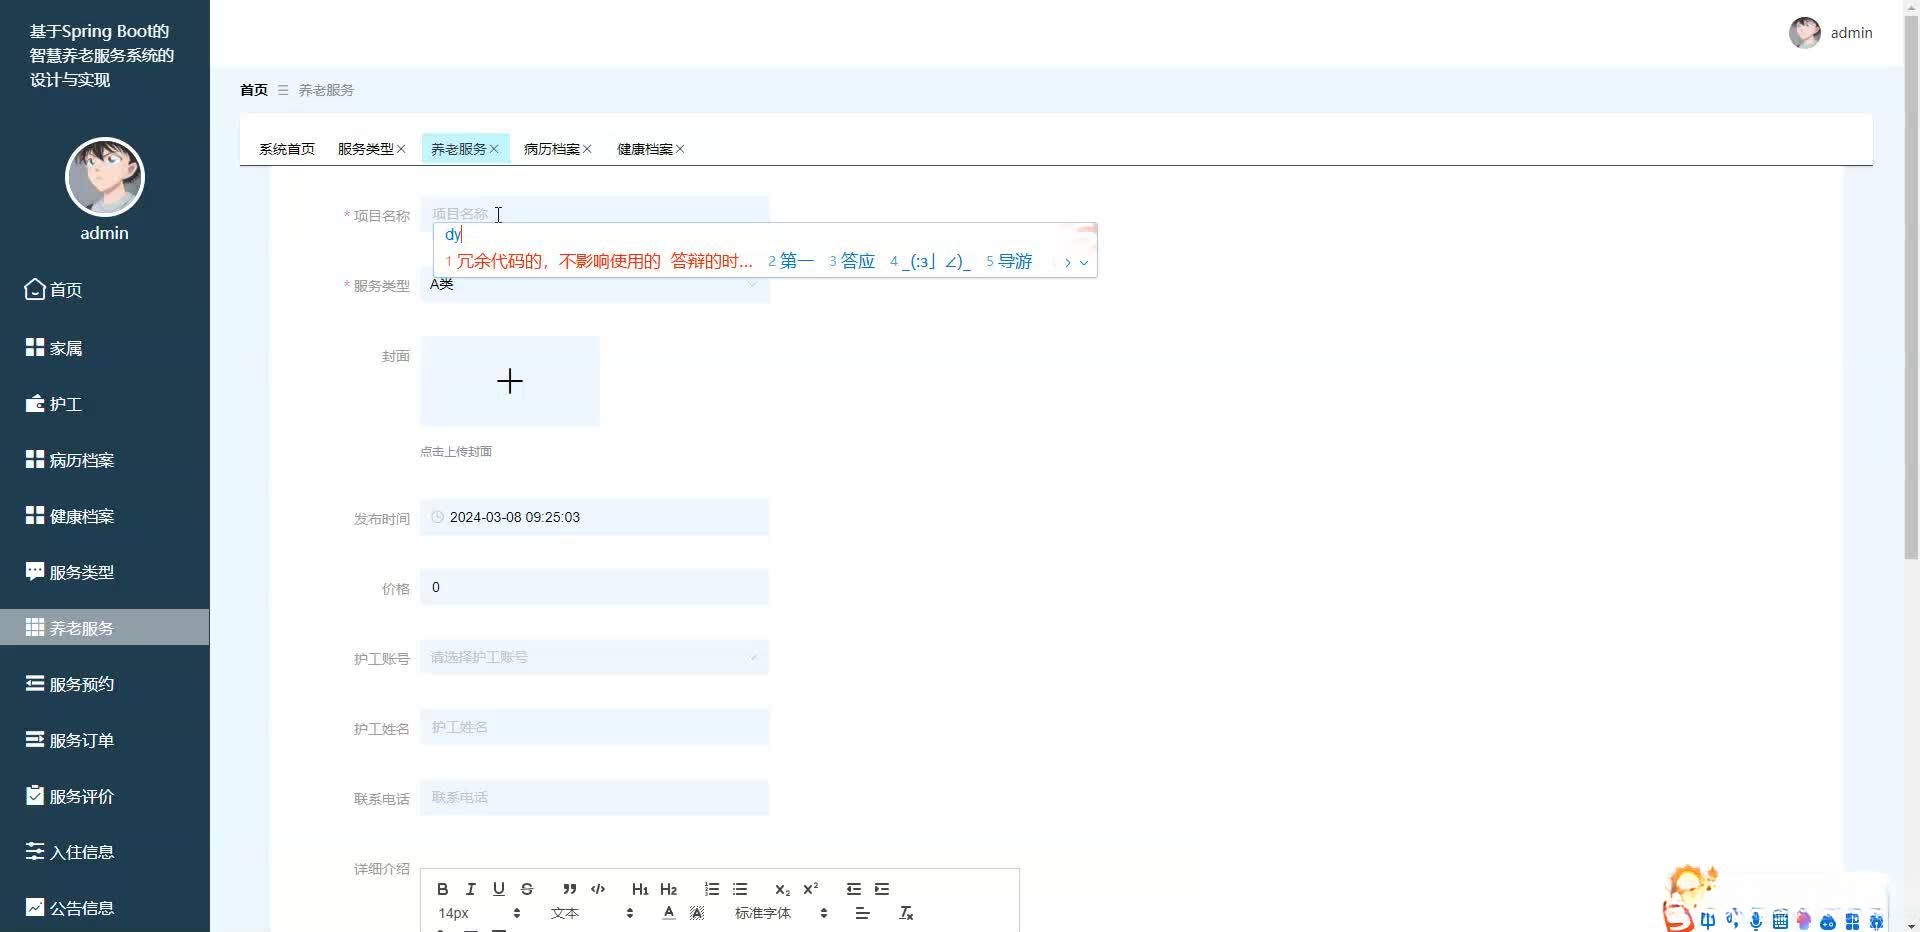Open the 文本 heading style dropdown
Viewport: 1920px width, 932px height.
click(x=592, y=913)
